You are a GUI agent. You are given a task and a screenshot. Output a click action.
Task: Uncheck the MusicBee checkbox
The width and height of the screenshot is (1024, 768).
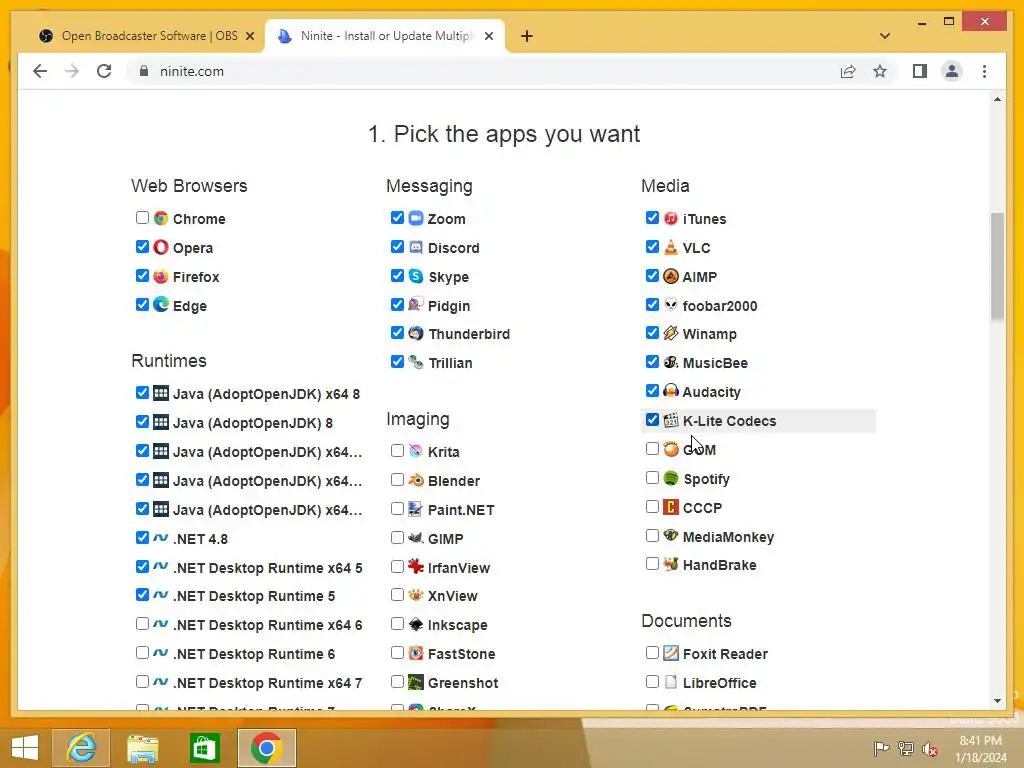click(x=652, y=361)
